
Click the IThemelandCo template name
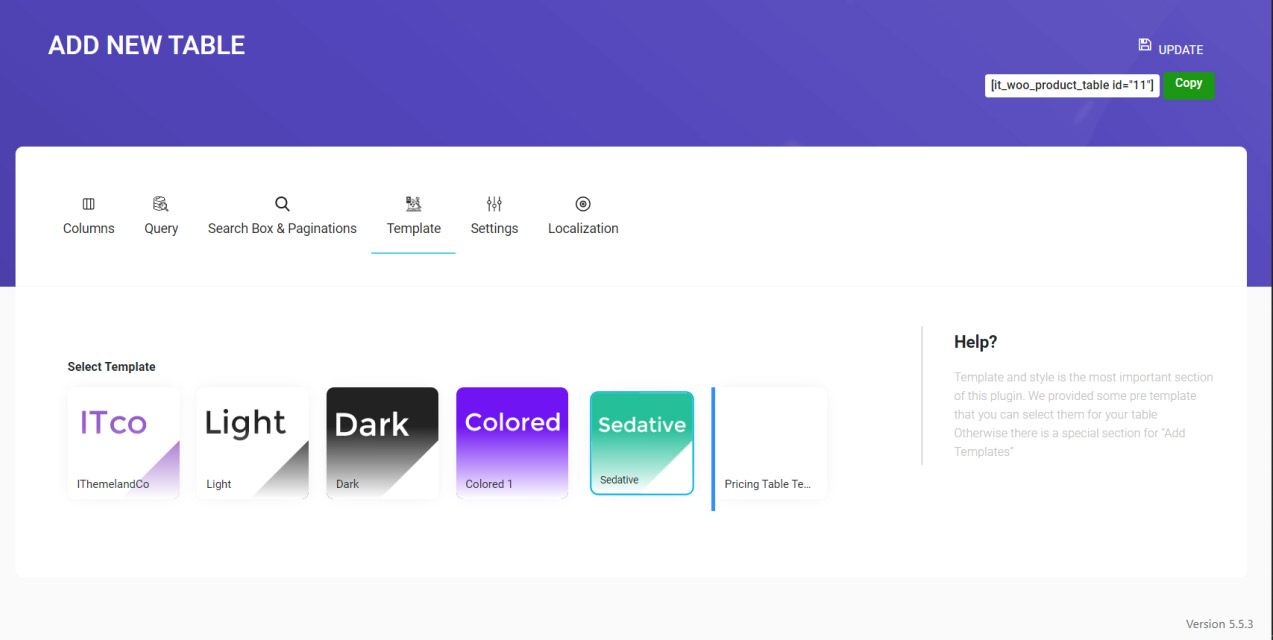(x=113, y=484)
